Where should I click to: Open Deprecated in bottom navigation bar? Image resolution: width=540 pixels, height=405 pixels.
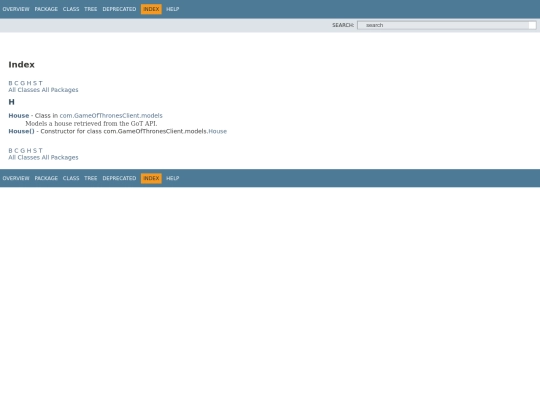(119, 178)
